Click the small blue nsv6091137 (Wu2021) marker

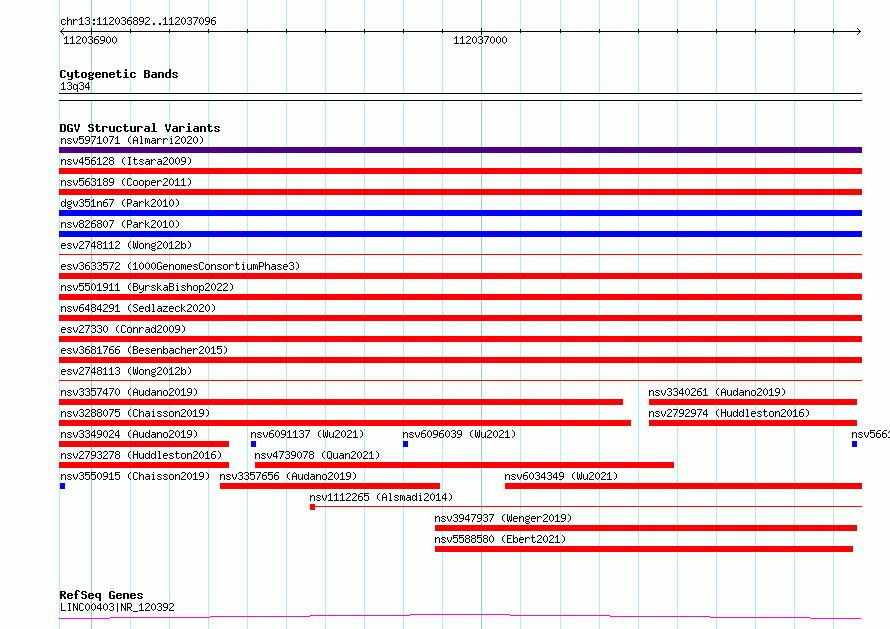(254, 444)
